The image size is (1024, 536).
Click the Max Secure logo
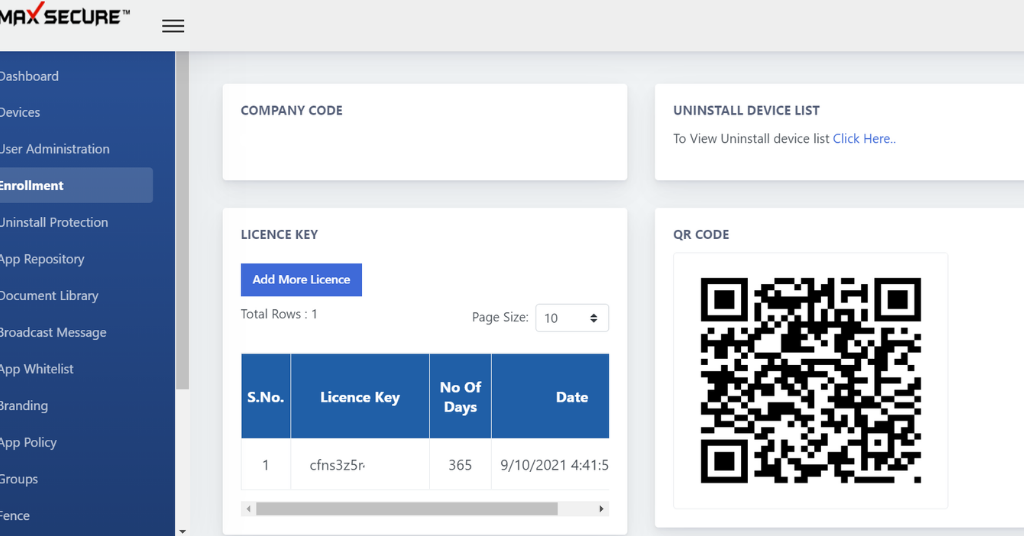click(65, 16)
